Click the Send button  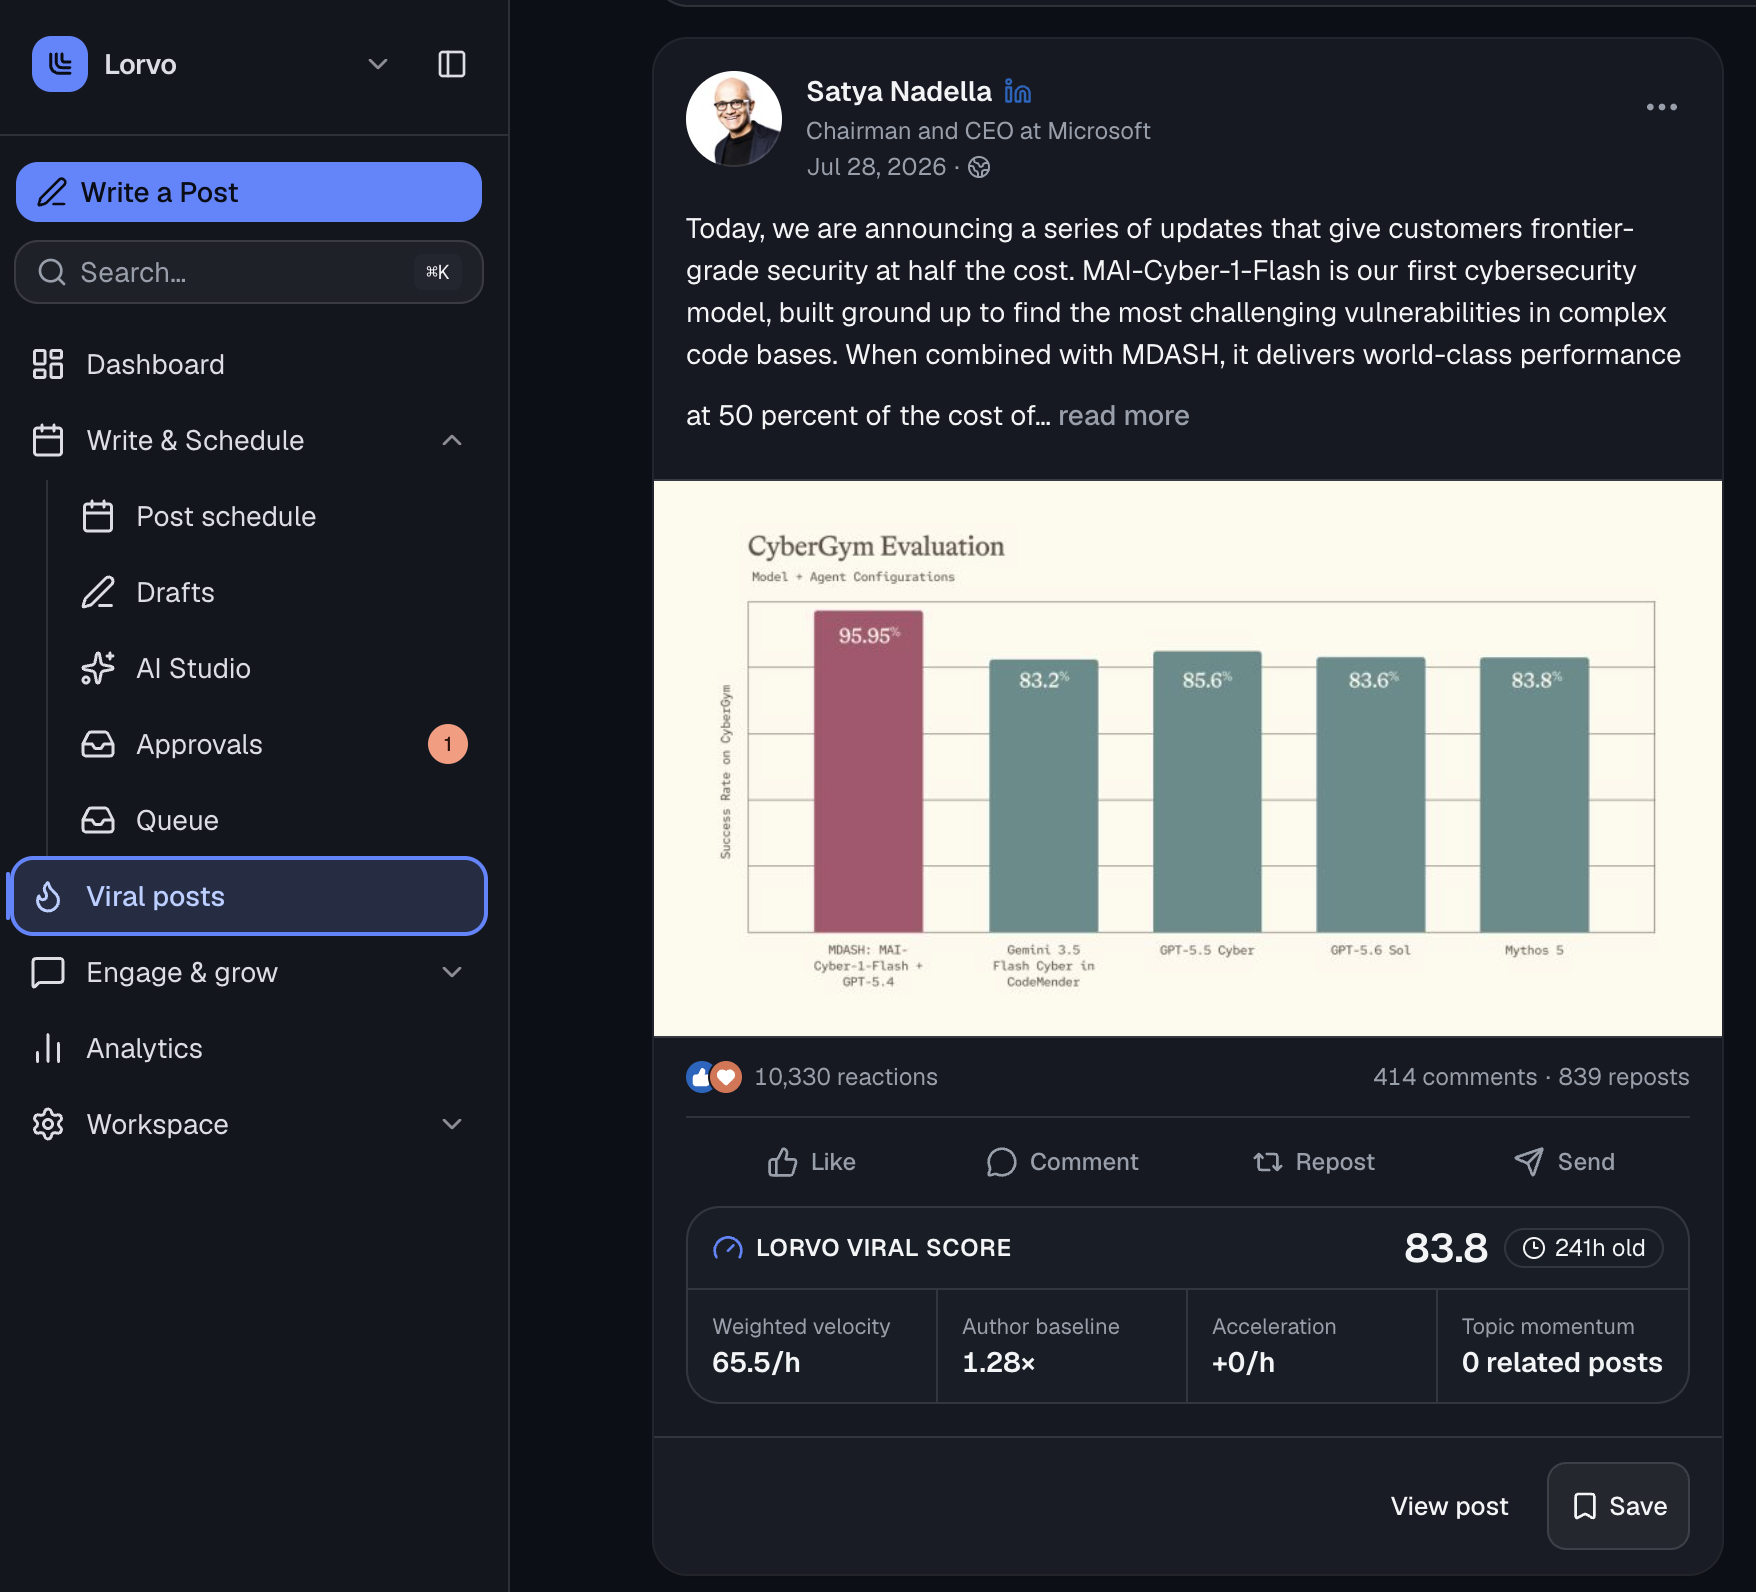(1564, 1162)
